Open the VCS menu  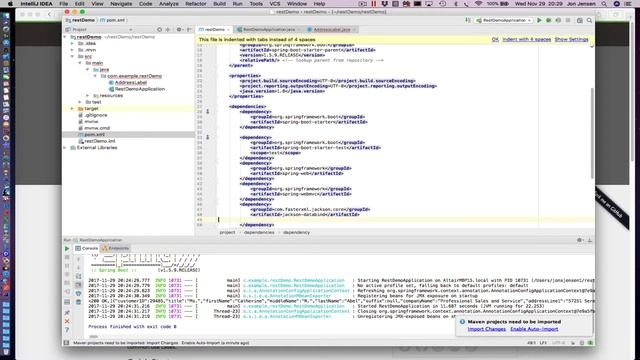[x=275, y=4]
